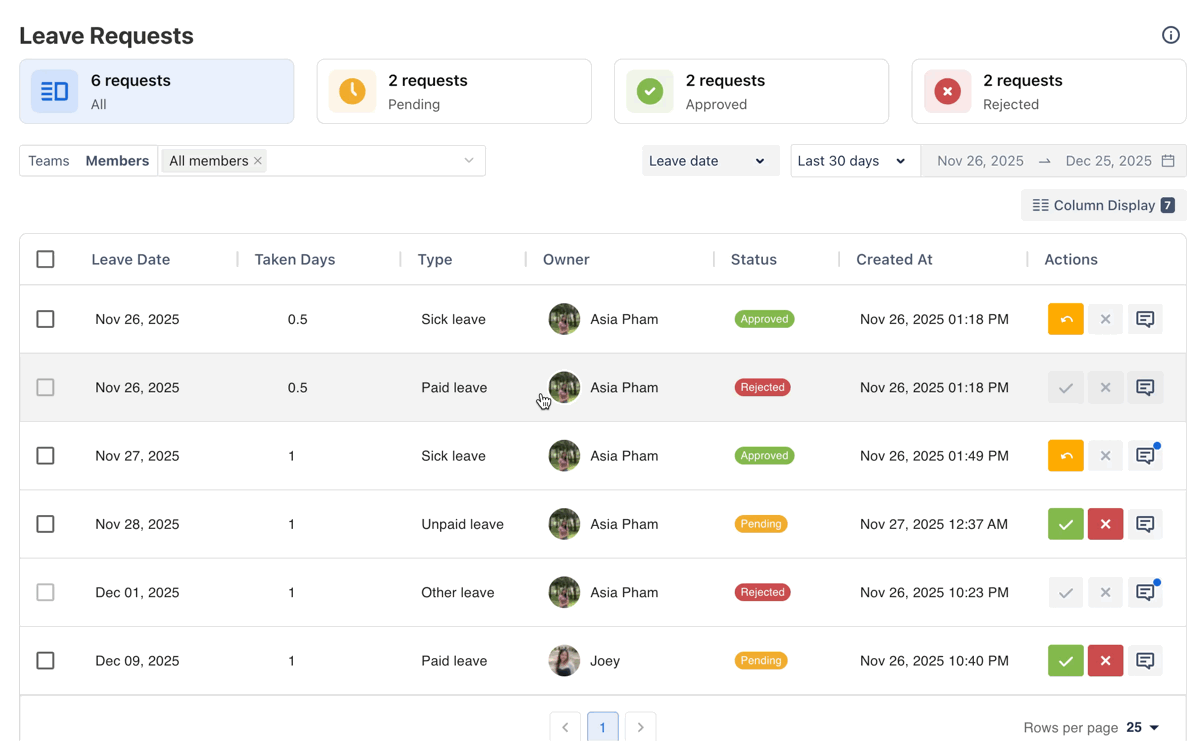The height and width of the screenshot is (742, 1200).
Task: Reject Joey's Dec 09 Paid leave request
Action: [x=1105, y=661]
